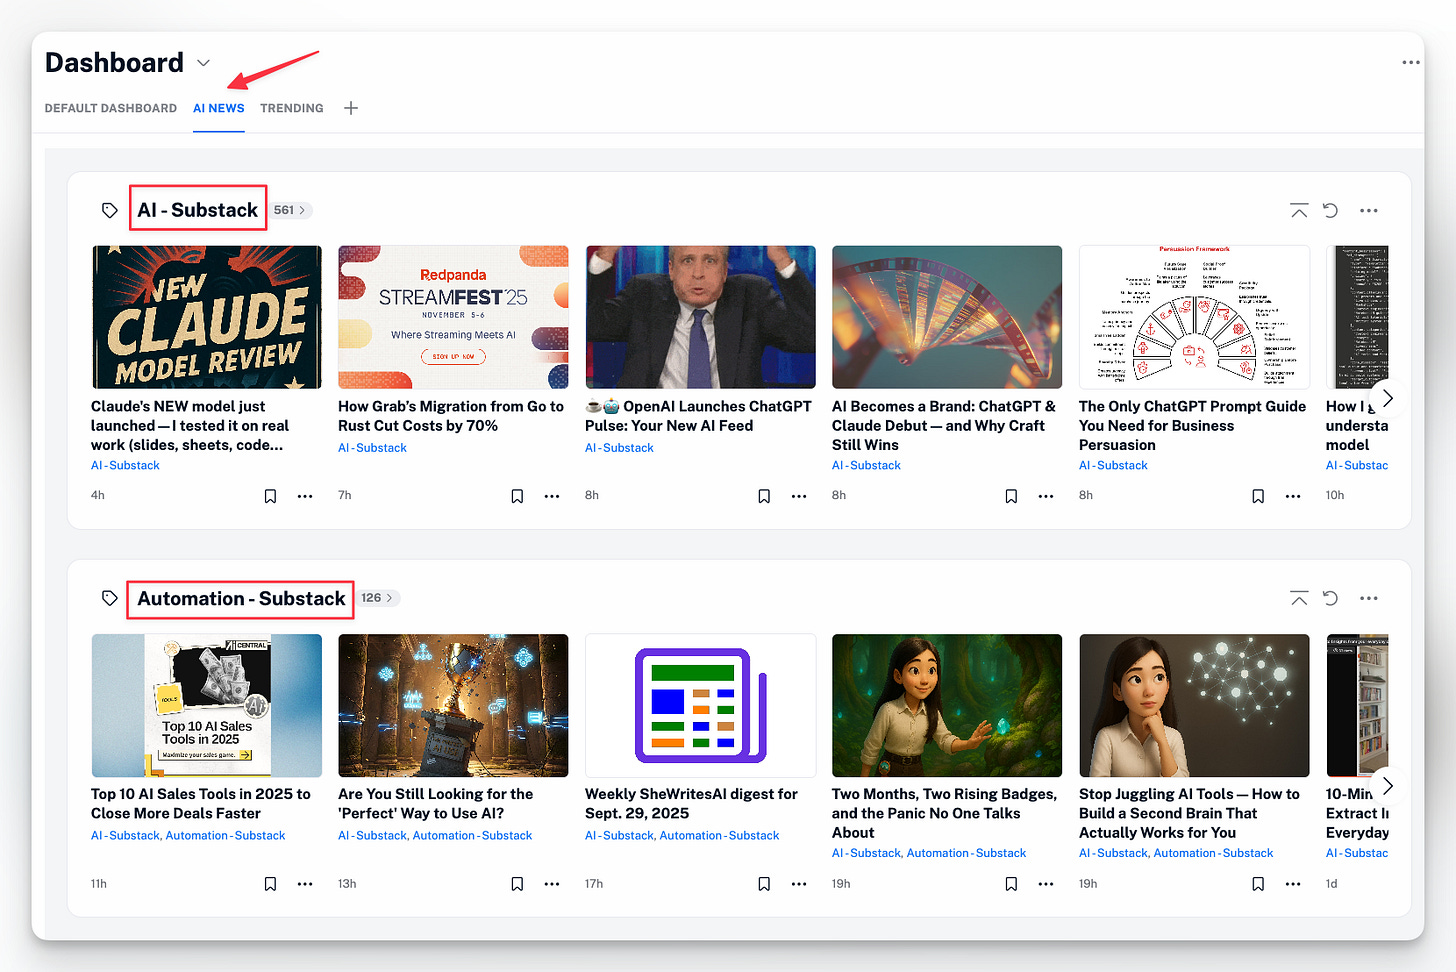Image resolution: width=1456 pixels, height=972 pixels.
Task: Open the Trending tab
Action: [292, 108]
